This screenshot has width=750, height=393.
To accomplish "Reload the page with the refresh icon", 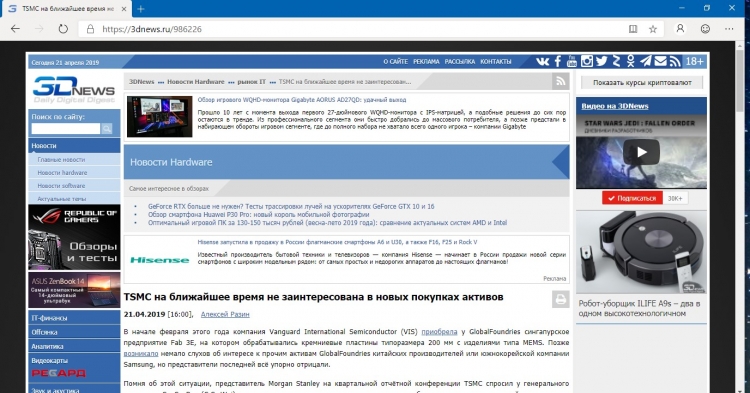I will (x=63, y=29).
